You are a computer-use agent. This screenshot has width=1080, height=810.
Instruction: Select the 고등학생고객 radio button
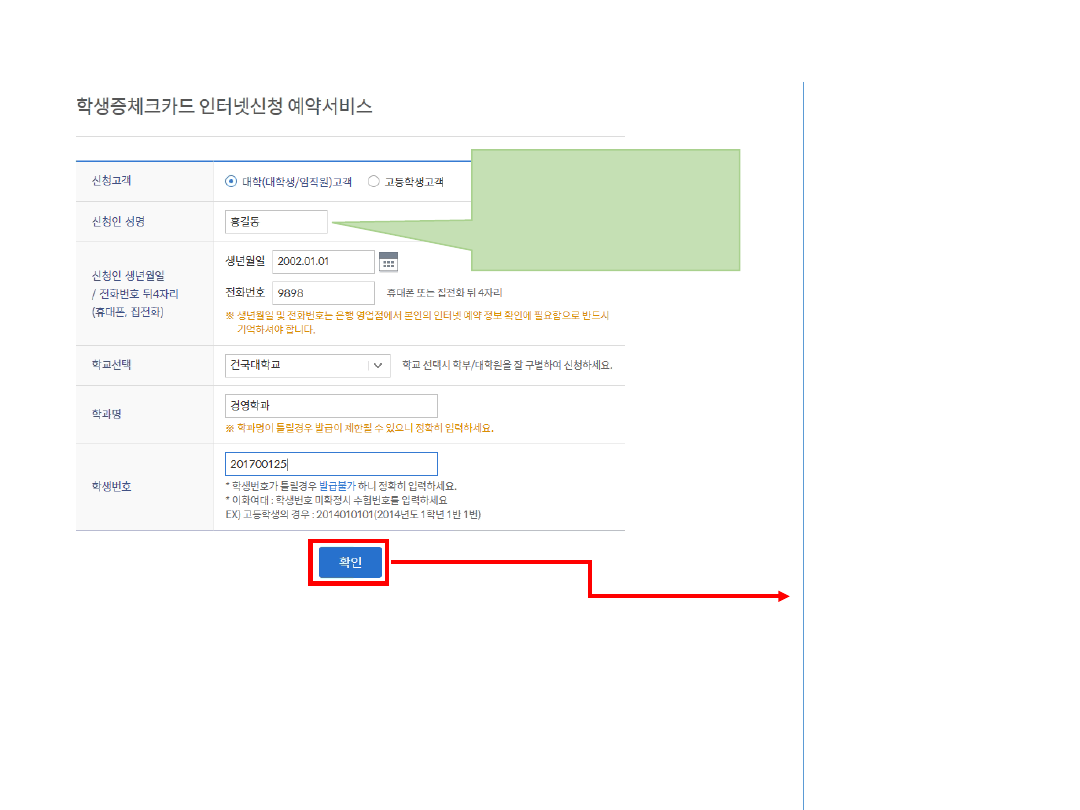(374, 182)
